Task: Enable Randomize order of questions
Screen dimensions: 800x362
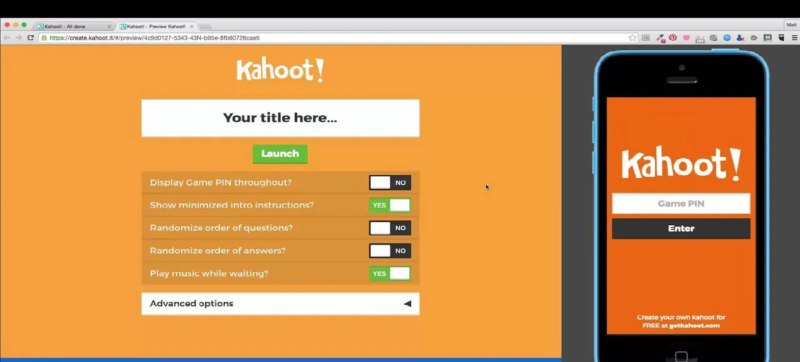Action: click(390, 228)
